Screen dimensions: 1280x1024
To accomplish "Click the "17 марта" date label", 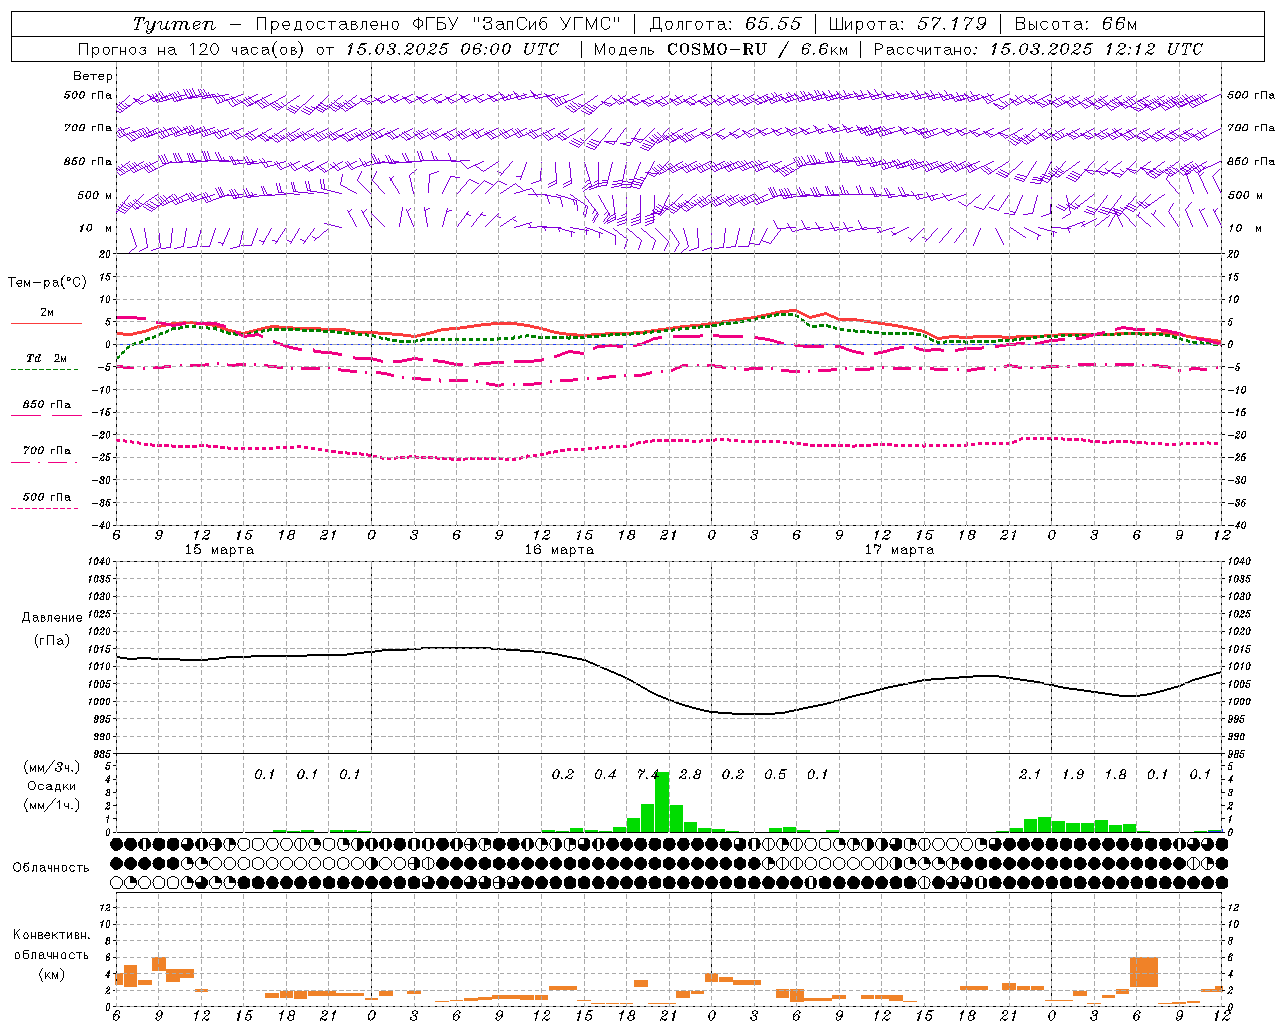I will coord(899,550).
